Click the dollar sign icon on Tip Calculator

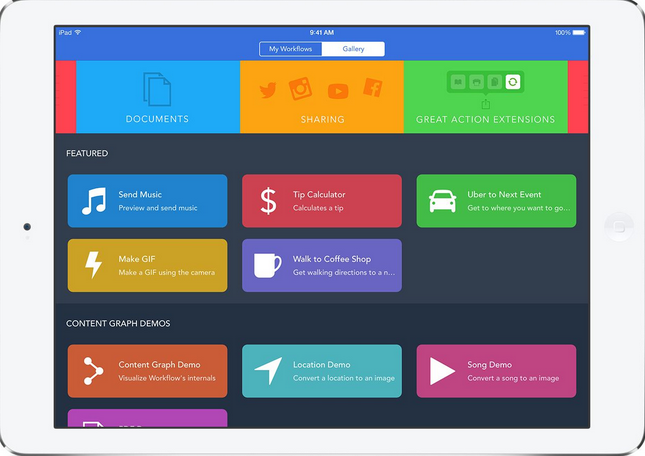268,201
